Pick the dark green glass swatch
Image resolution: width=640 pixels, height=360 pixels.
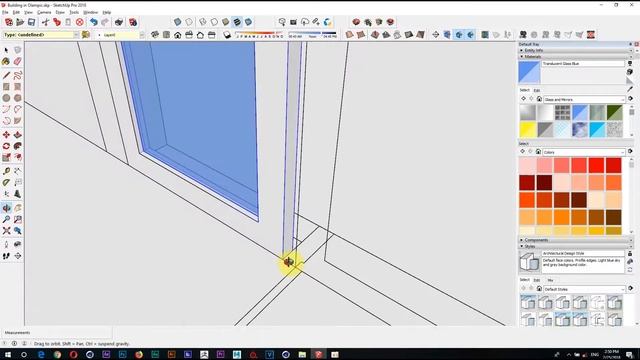click(614, 113)
